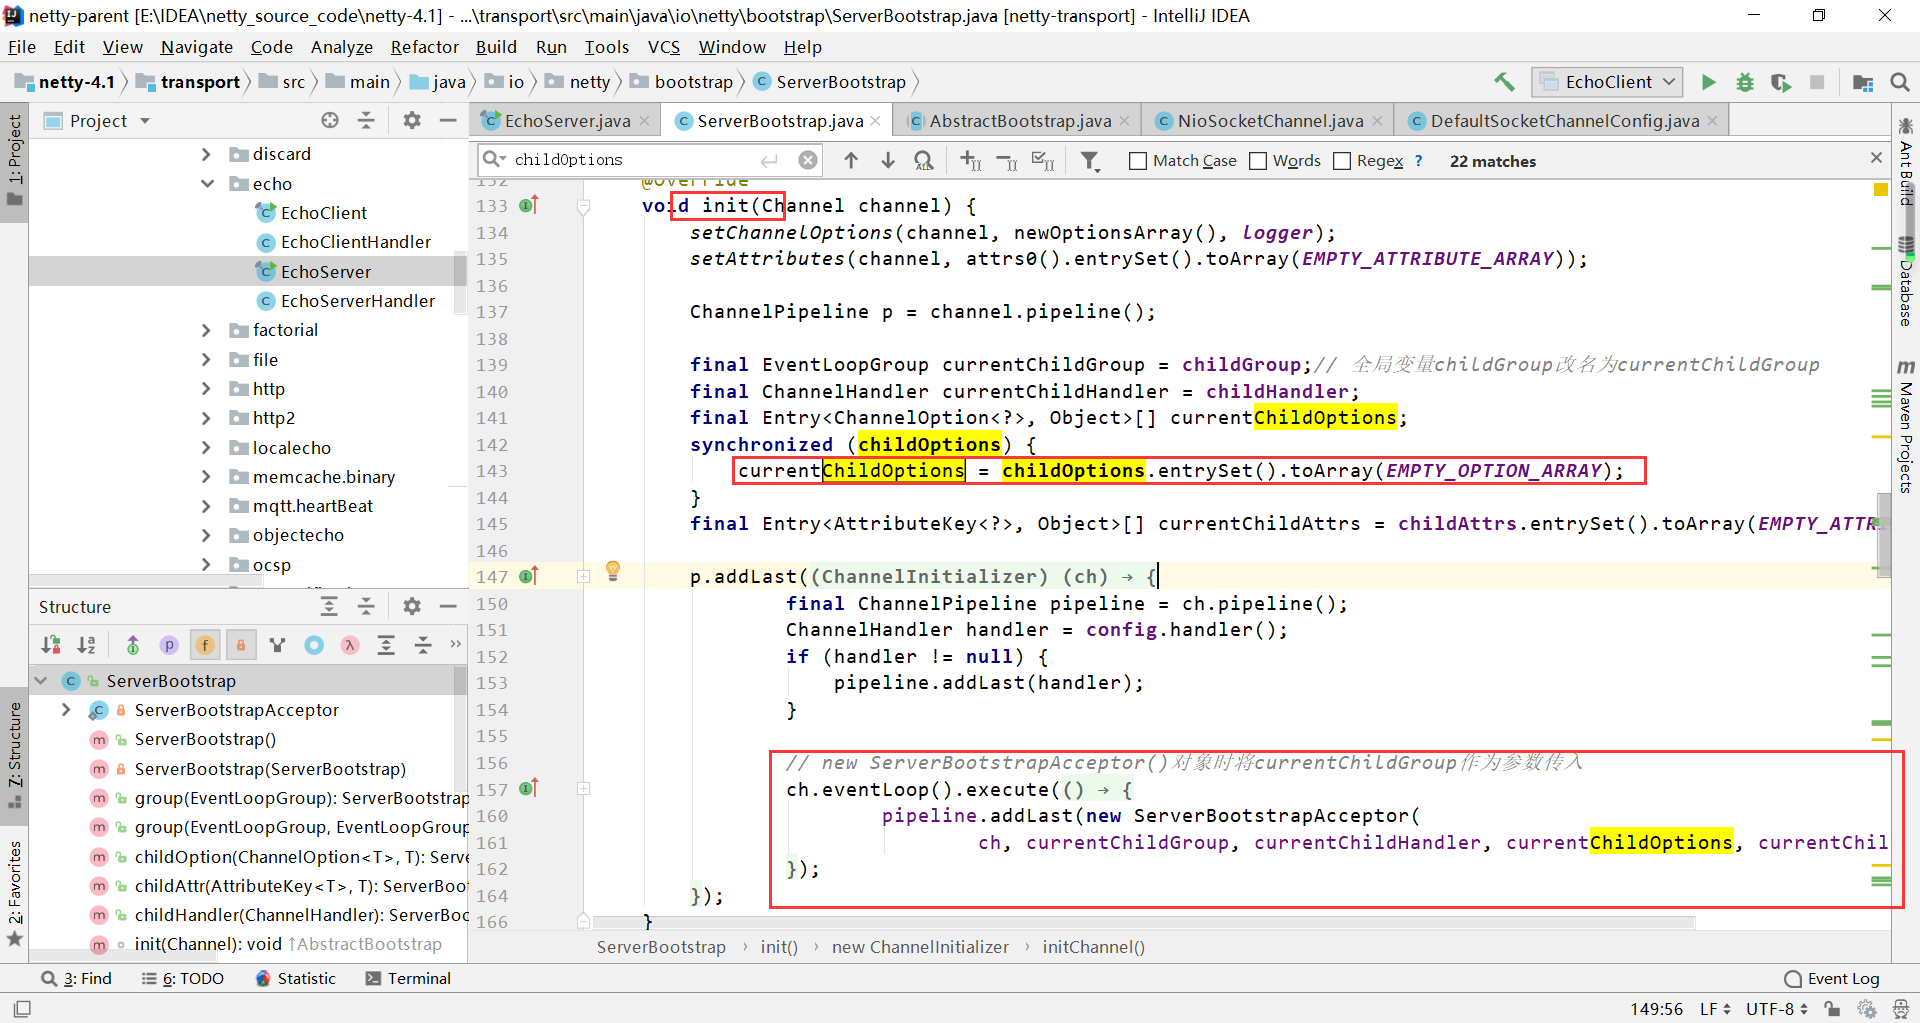Viewport: 1920px width, 1023px height.
Task: Sort Structure members alphabetically
Action: pyautogui.click(x=87, y=645)
